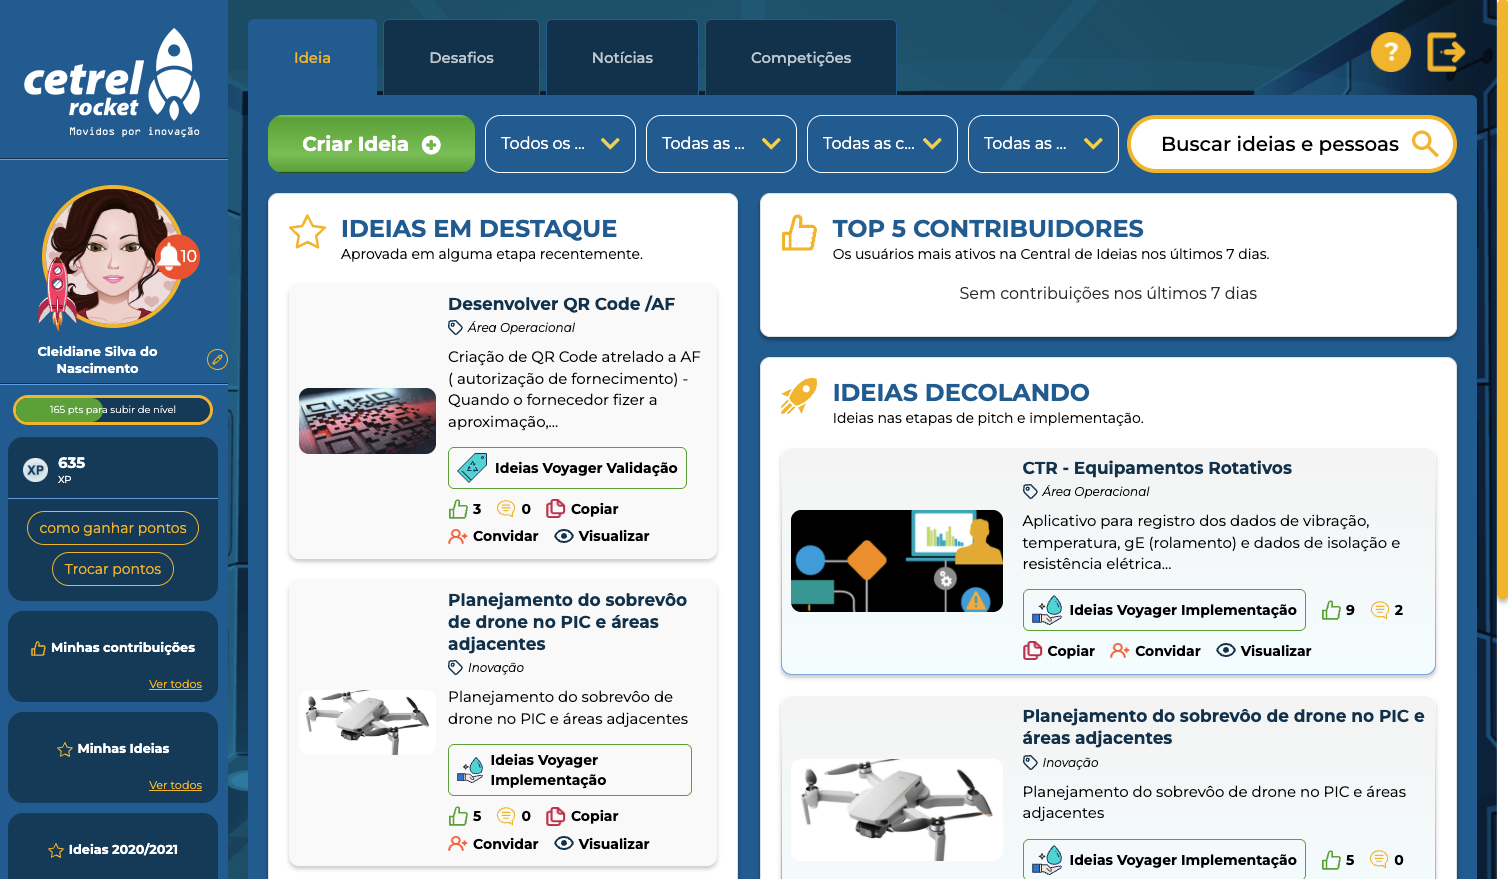This screenshot has width=1508, height=879.
Task: Invite someone to Desenvolver QR Code /AF
Action: coord(493,536)
